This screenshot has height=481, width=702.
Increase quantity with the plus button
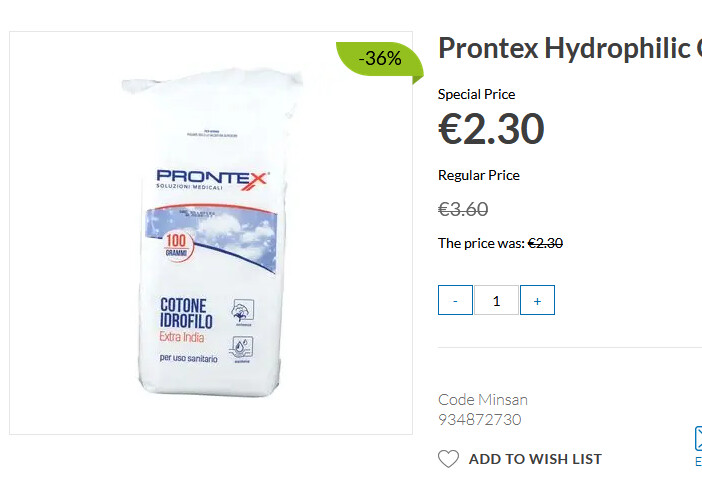537,300
